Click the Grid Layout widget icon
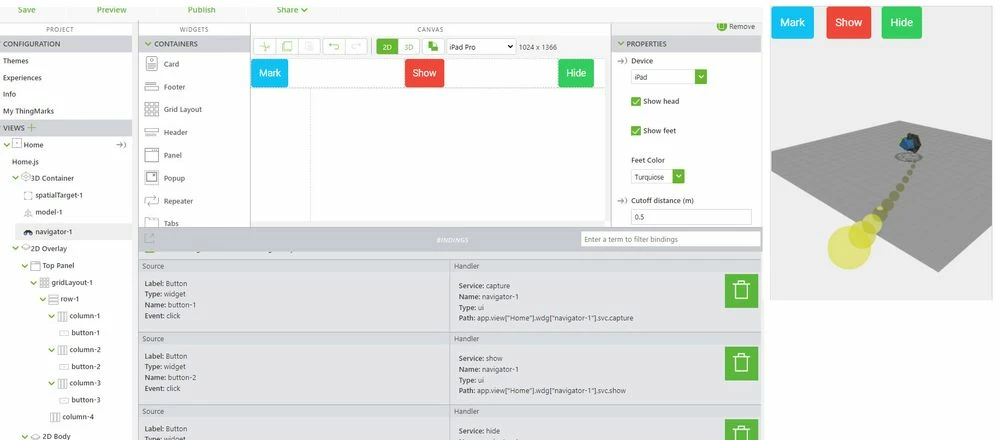The width and height of the screenshot is (999, 440). [x=152, y=110]
